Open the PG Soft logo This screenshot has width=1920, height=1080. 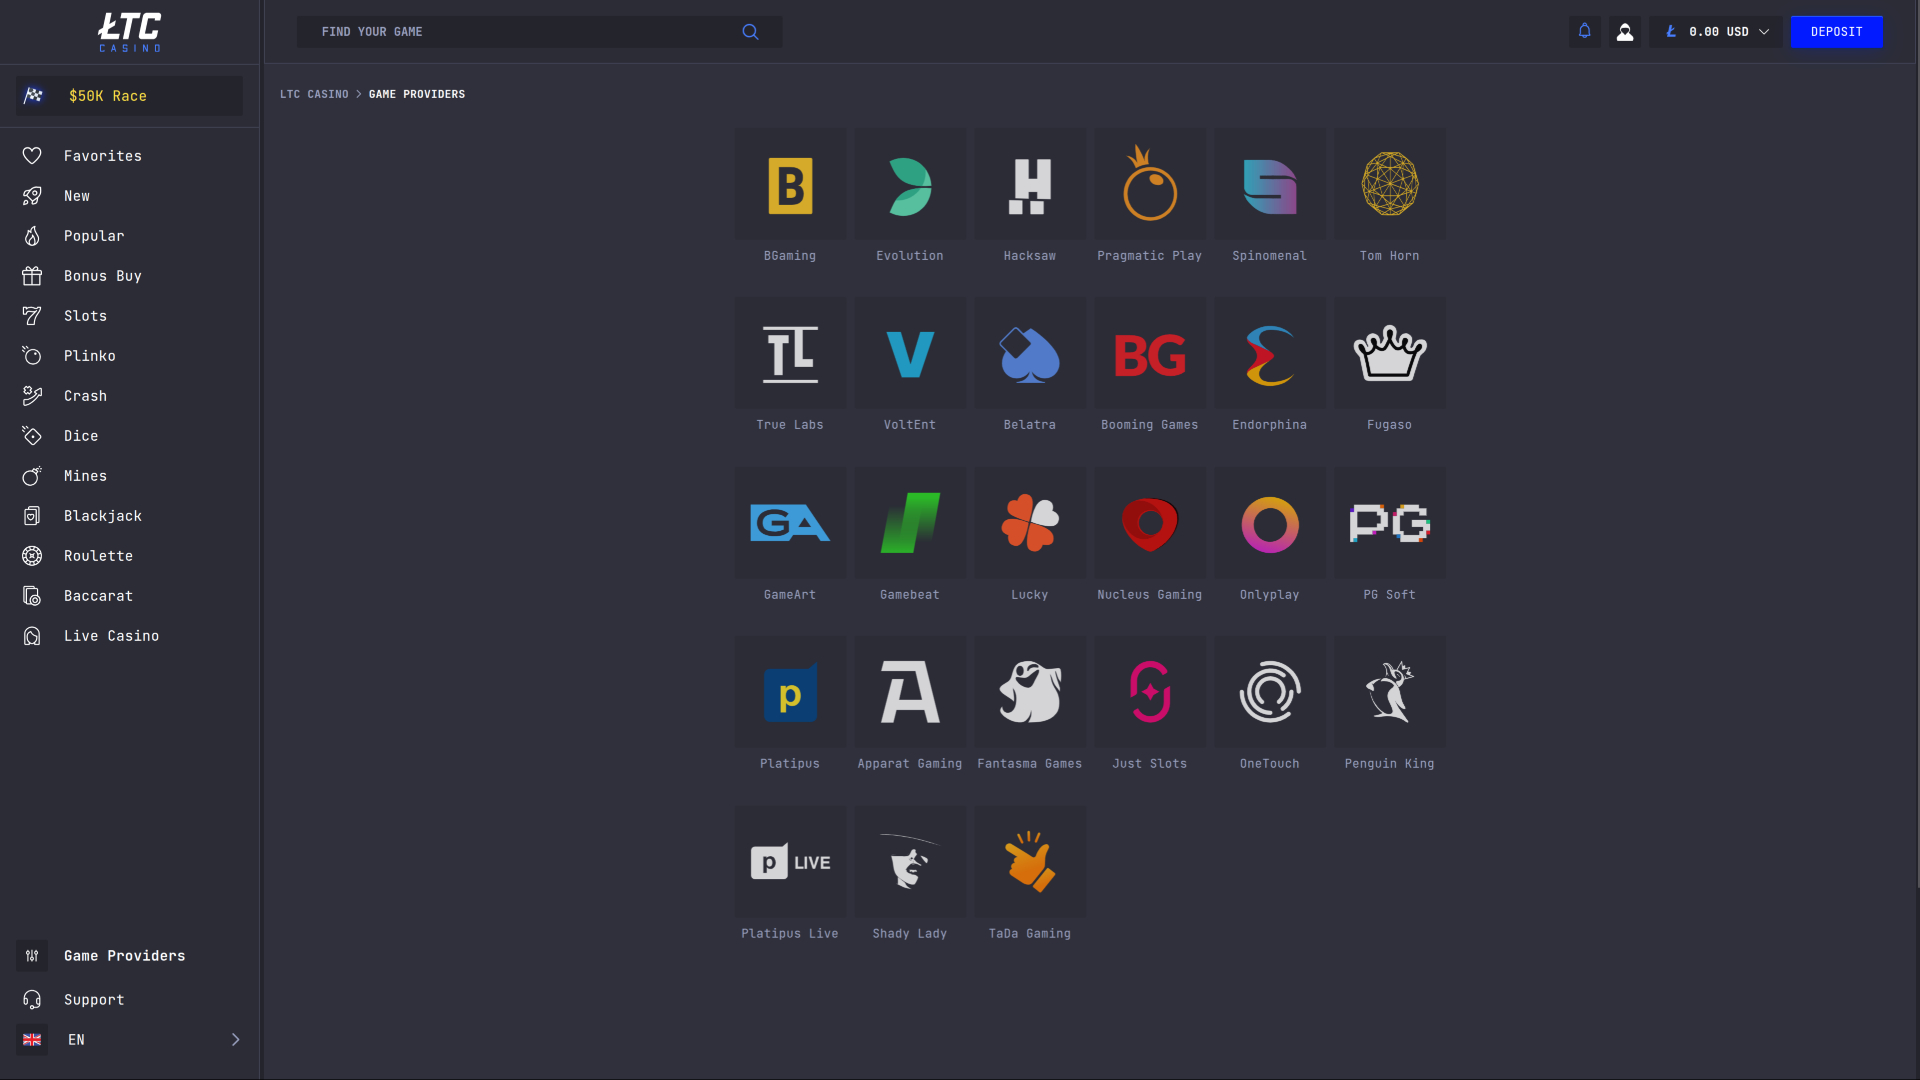pos(1390,523)
